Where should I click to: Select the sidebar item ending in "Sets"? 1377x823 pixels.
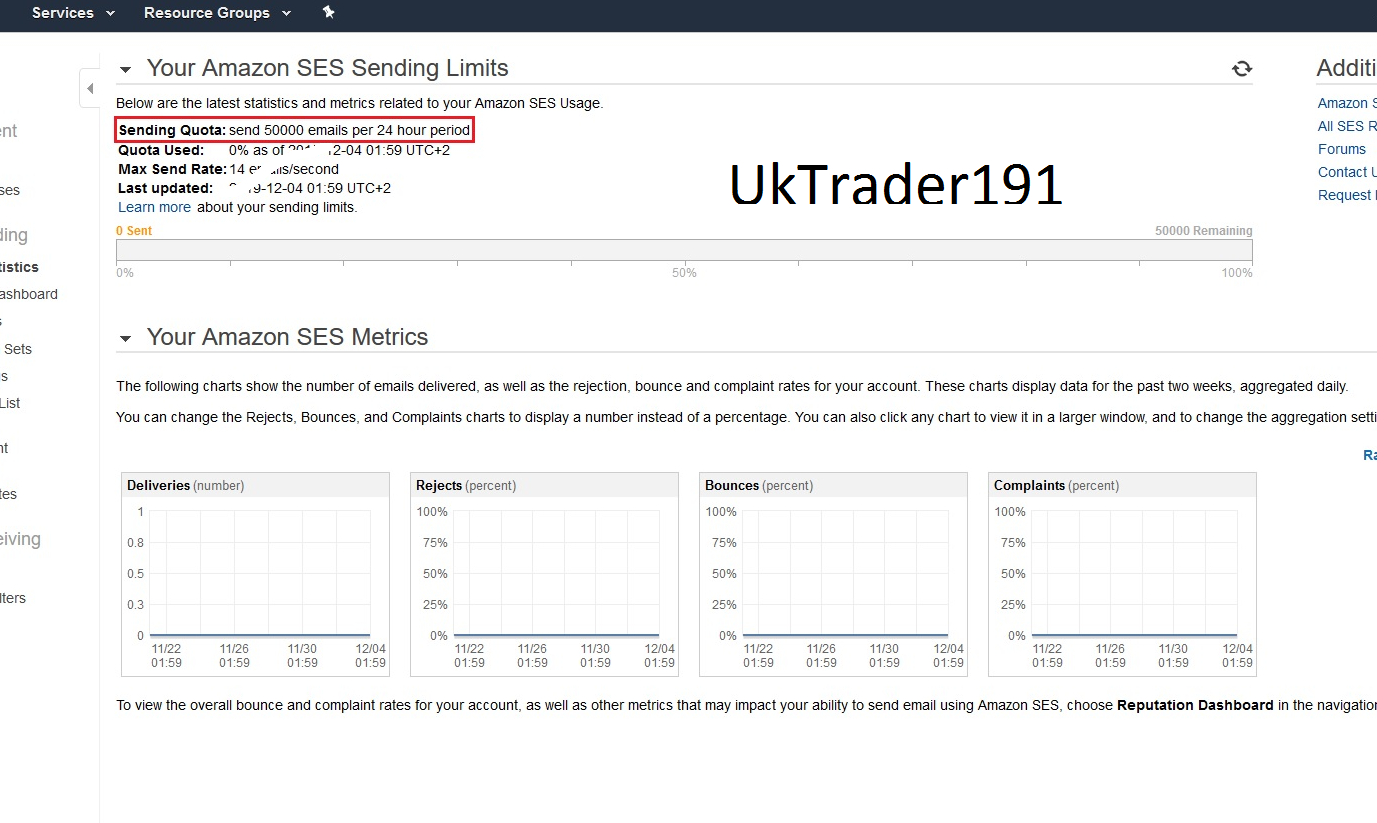[17, 349]
